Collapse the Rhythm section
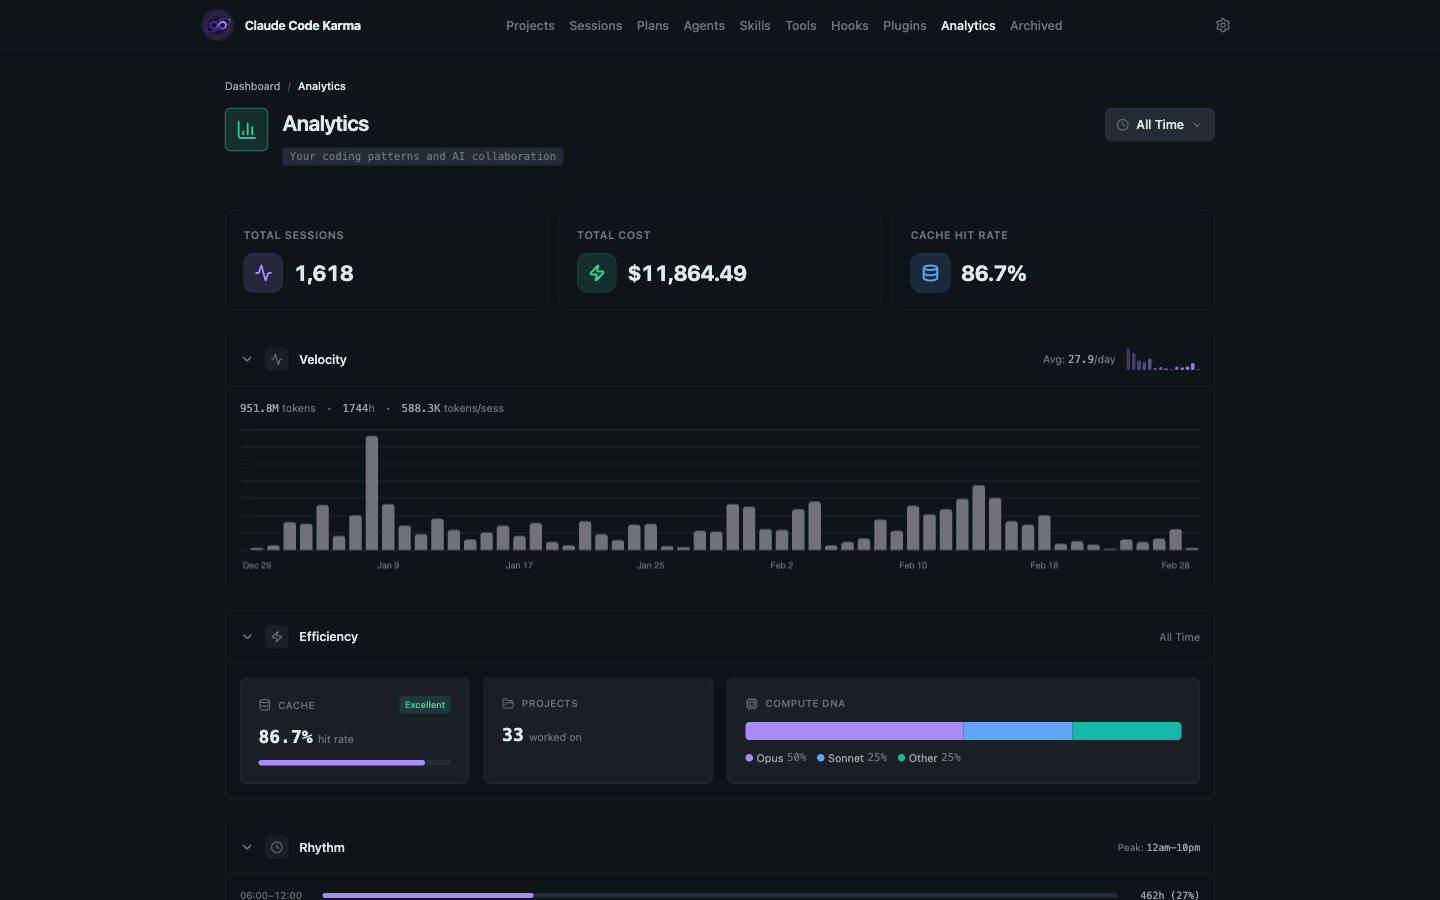The image size is (1440, 900). coord(247,847)
